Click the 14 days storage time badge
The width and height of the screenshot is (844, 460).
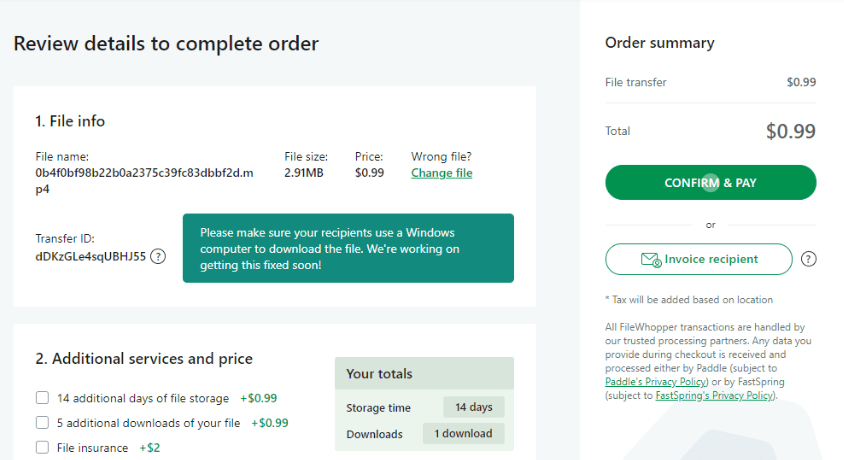tap(474, 407)
